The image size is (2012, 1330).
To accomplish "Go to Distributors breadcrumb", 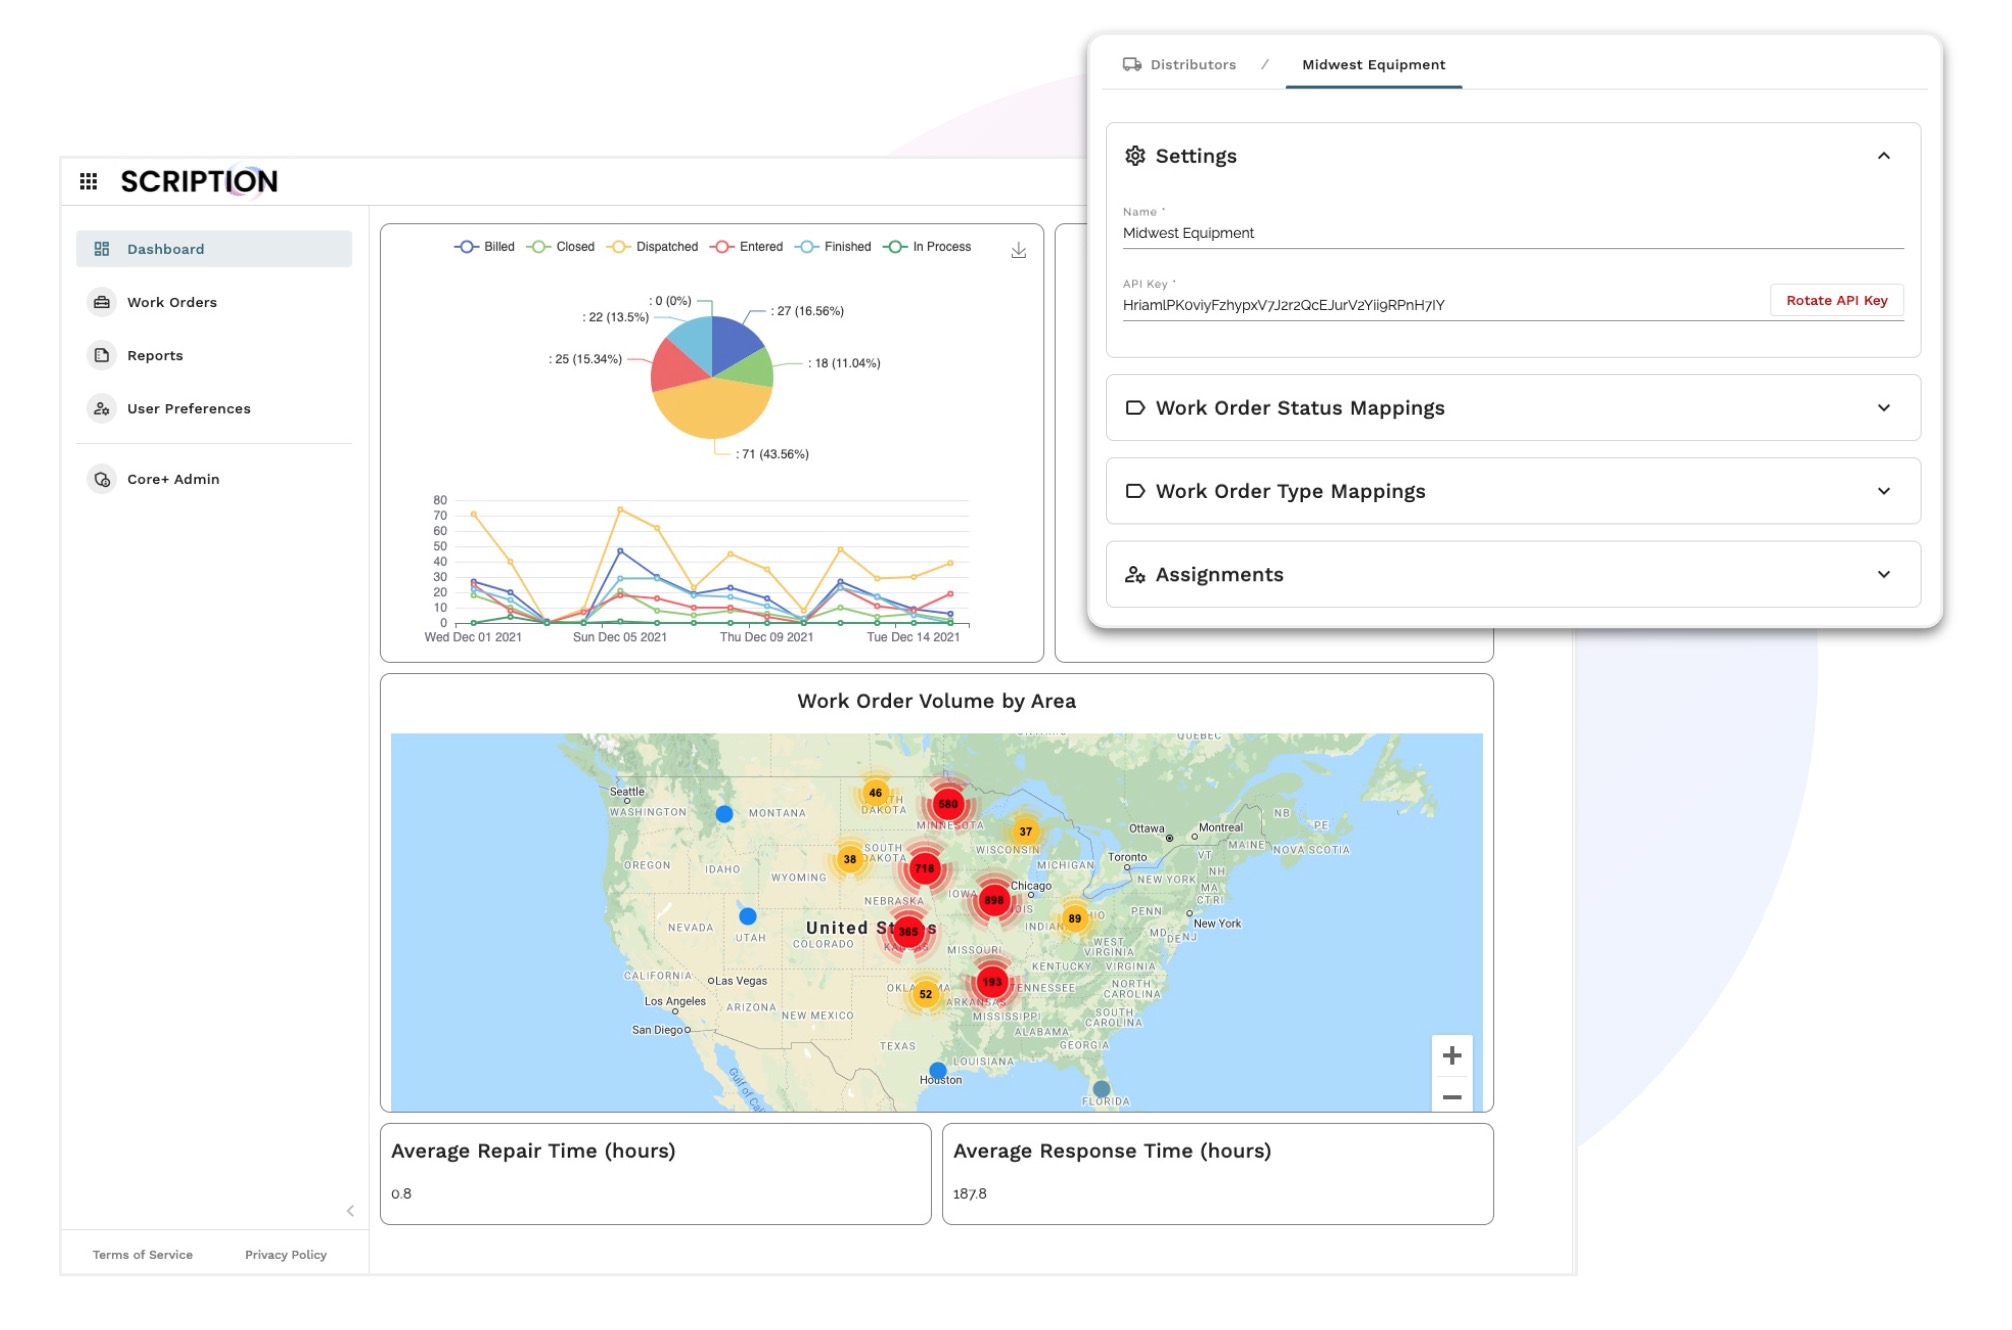I will pos(1192,65).
